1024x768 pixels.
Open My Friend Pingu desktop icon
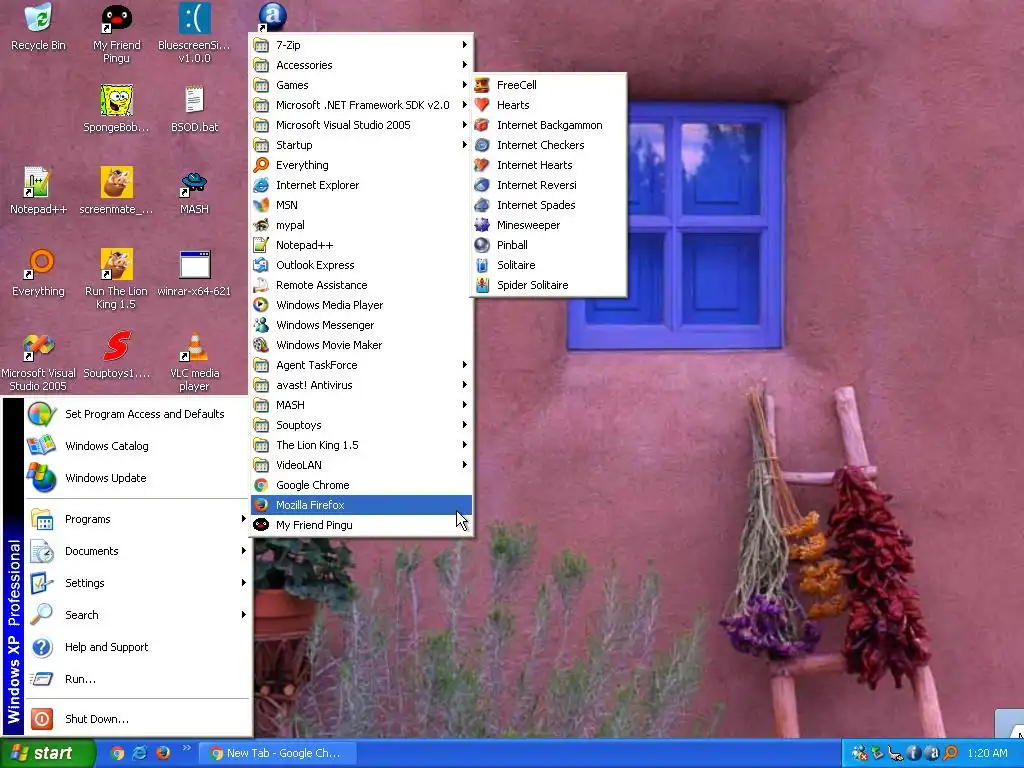116,34
